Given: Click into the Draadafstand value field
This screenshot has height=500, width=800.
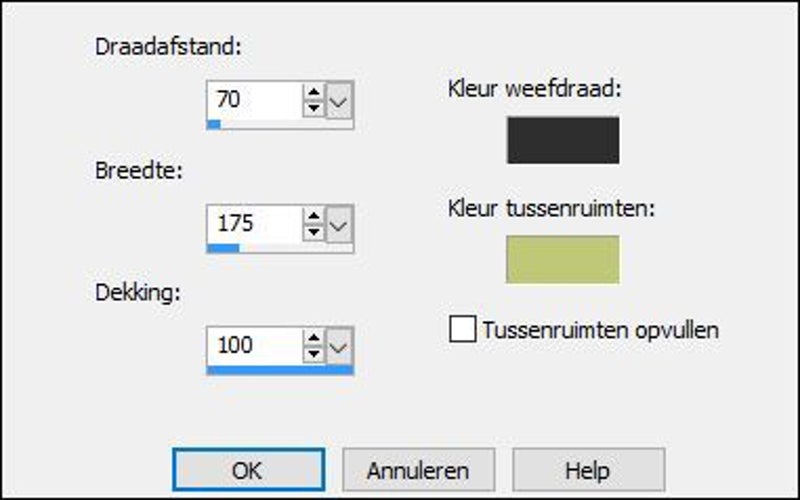Looking at the screenshot, I should (x=254, y=100).
